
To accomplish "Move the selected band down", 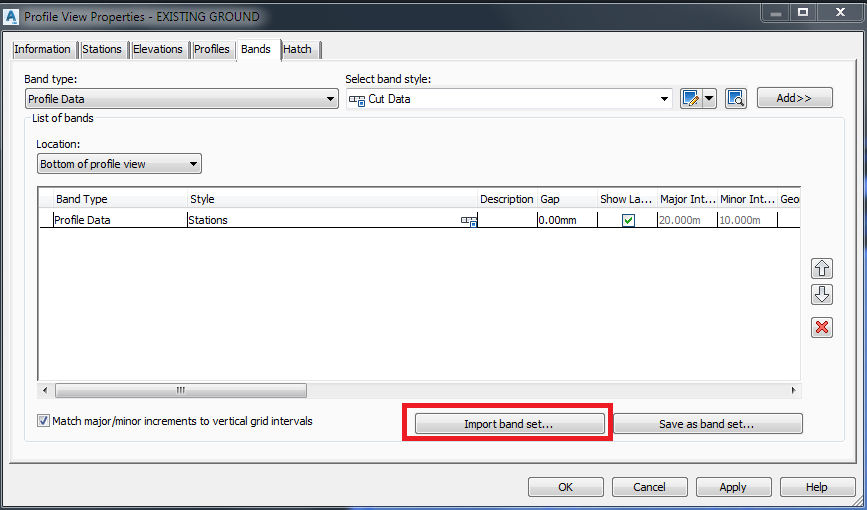I will (822, 294).
